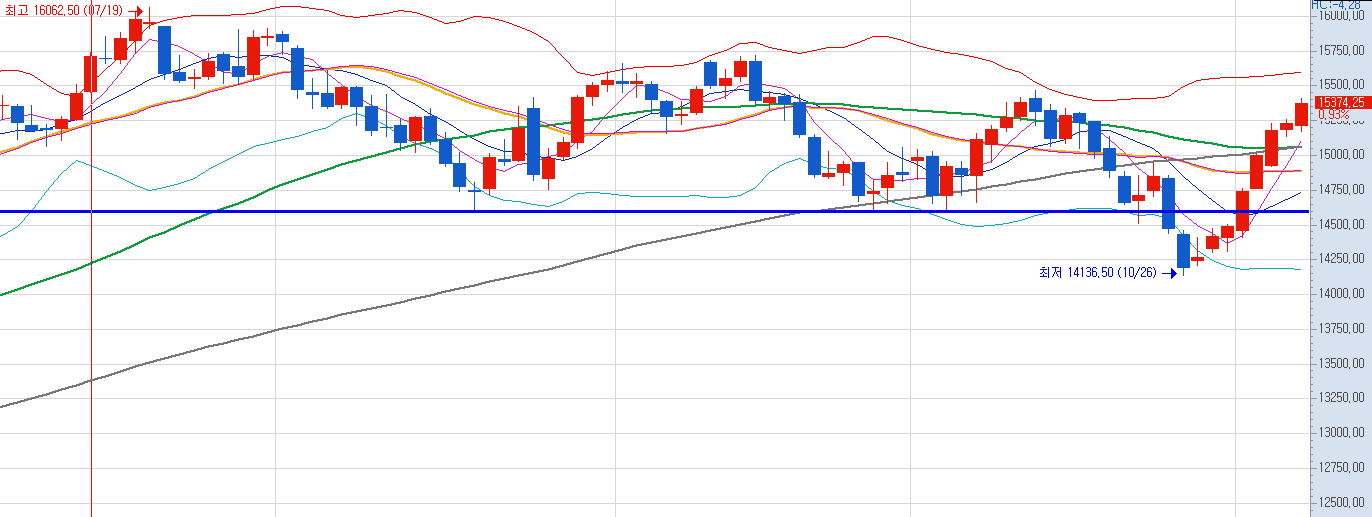Image resolution: width=1372 pixels, height=517 pixels.
Task: Click the 14500,00 price axis label
Action: (x=1341, y=224)
